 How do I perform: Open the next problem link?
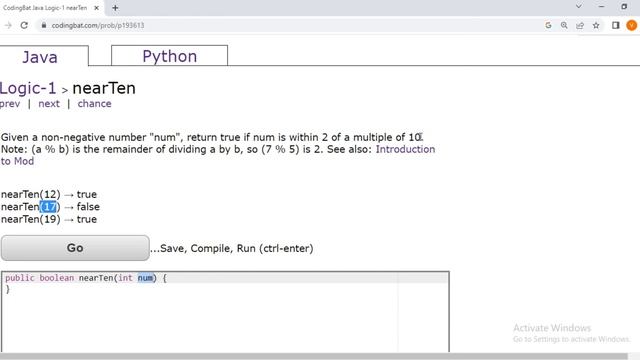[x=49, y=104]
